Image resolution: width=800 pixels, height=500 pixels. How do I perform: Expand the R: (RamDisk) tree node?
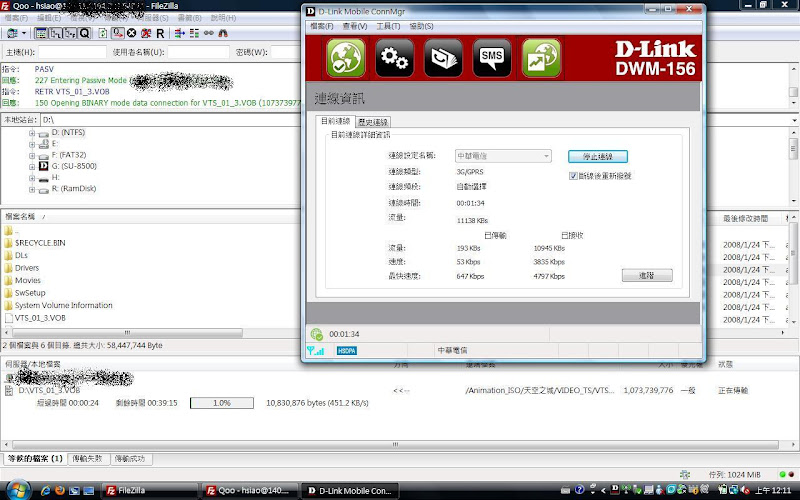(32, 189)
